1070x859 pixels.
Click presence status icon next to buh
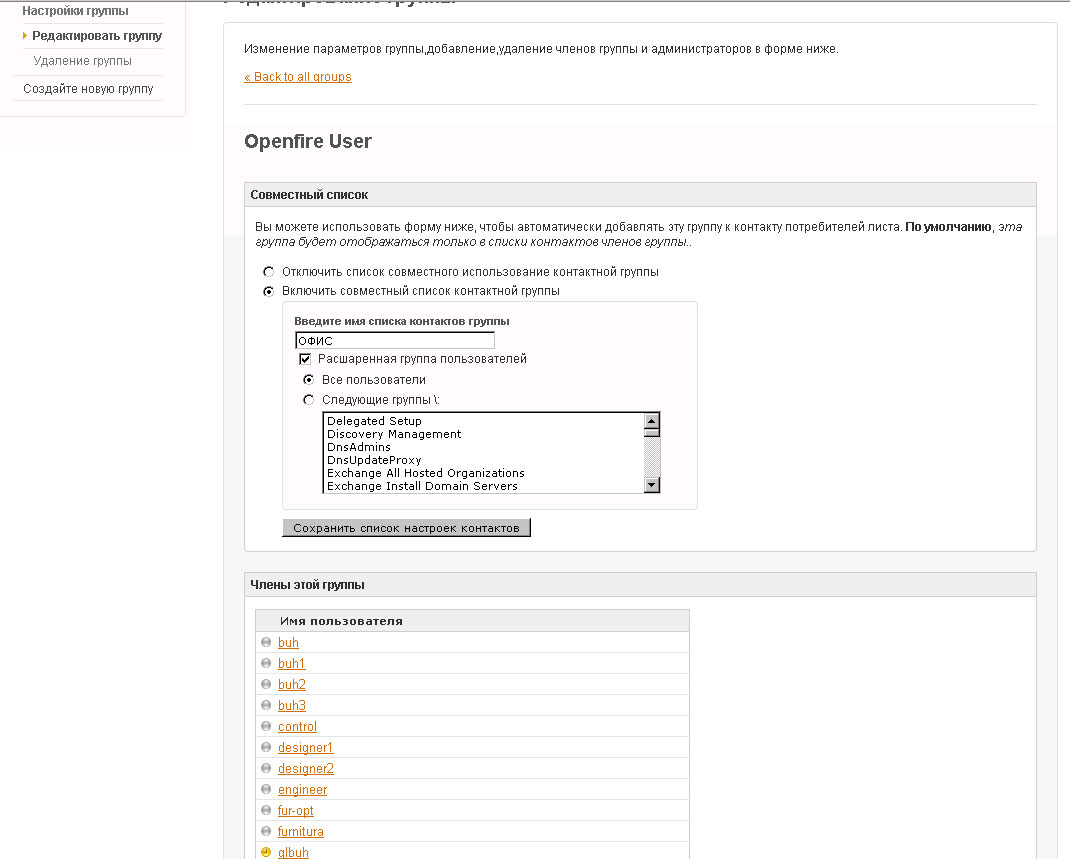click(x=266, y=642)
